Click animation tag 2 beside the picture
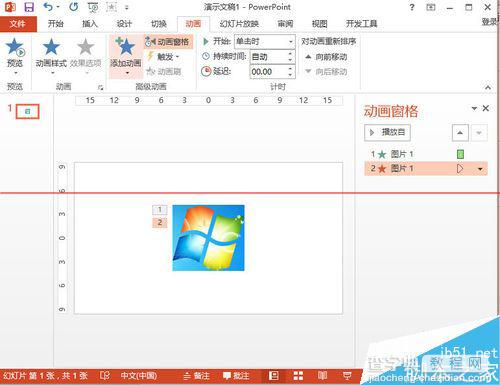Viewport: 500px width, 385px height. [x=160, y=222]
